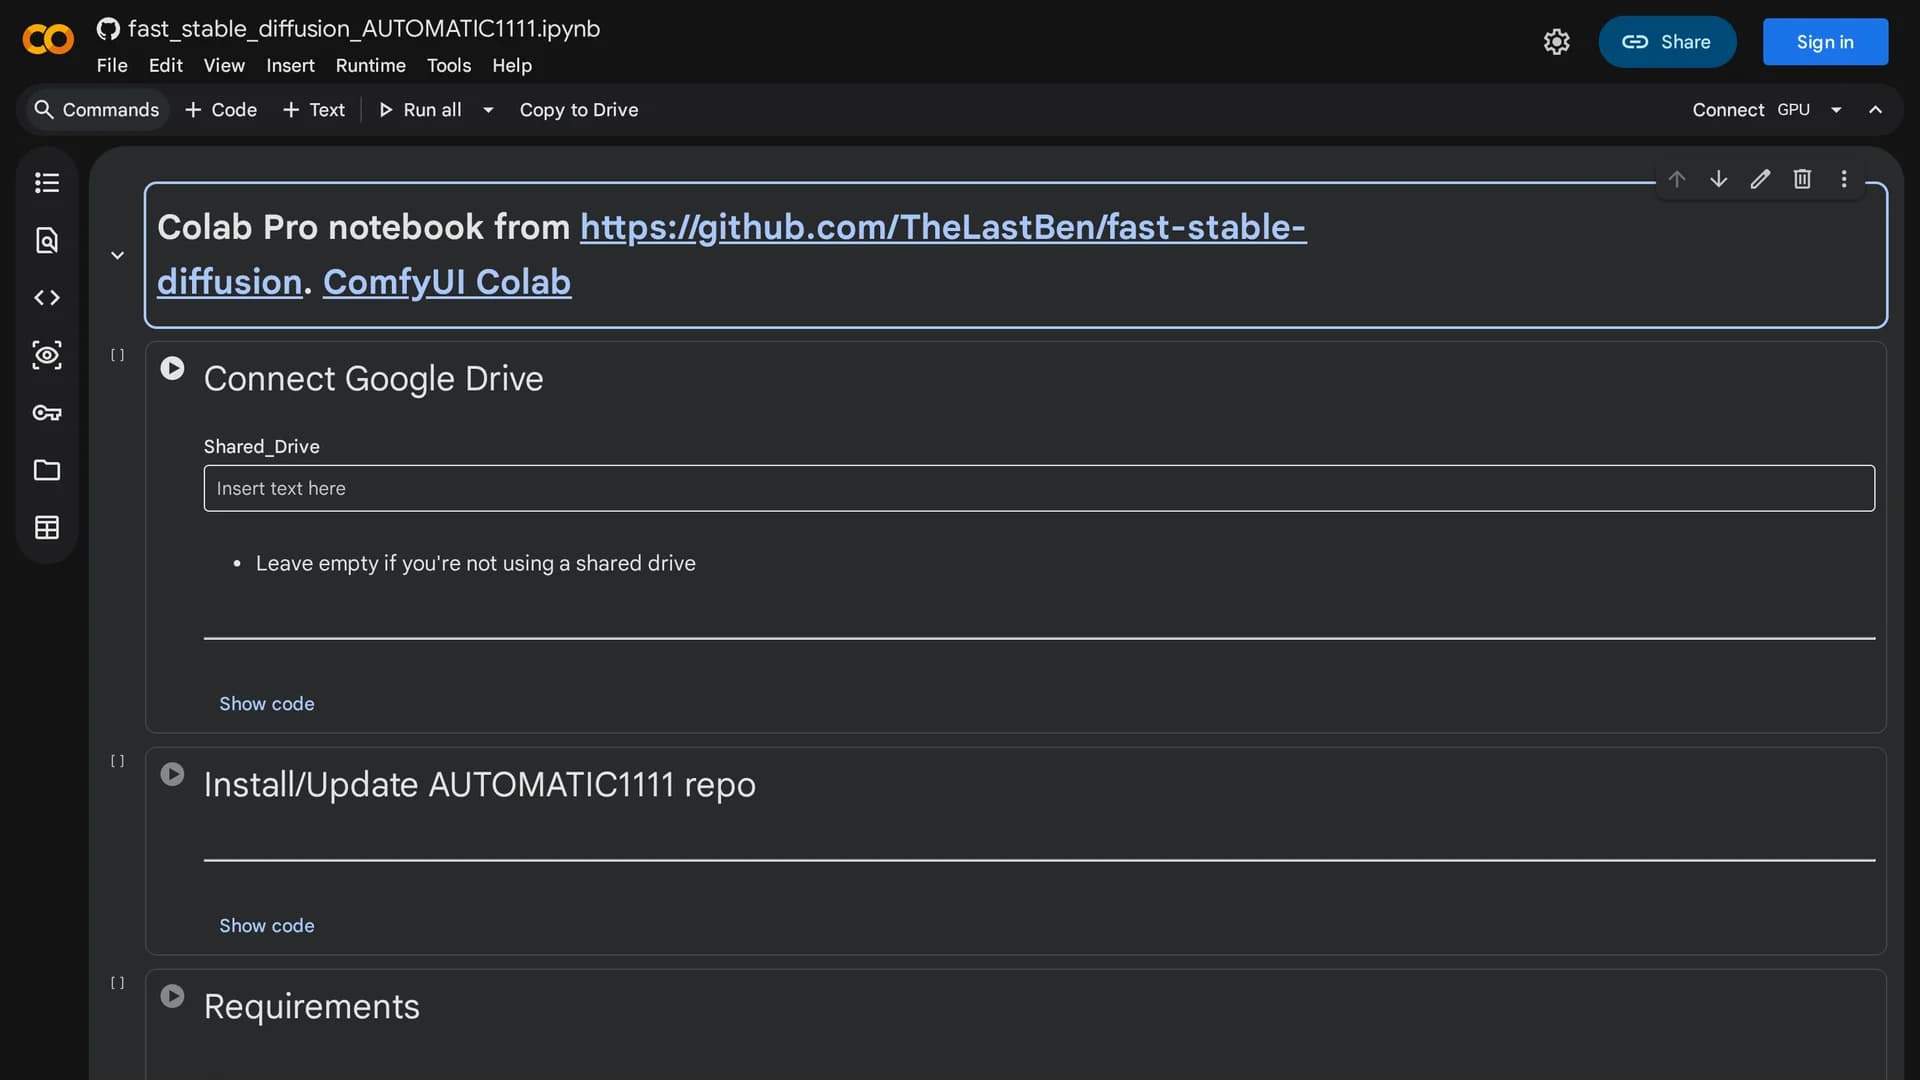1920x1080 pixels.
Task: Open the data table sidebar icon
Action: point(47,527)
